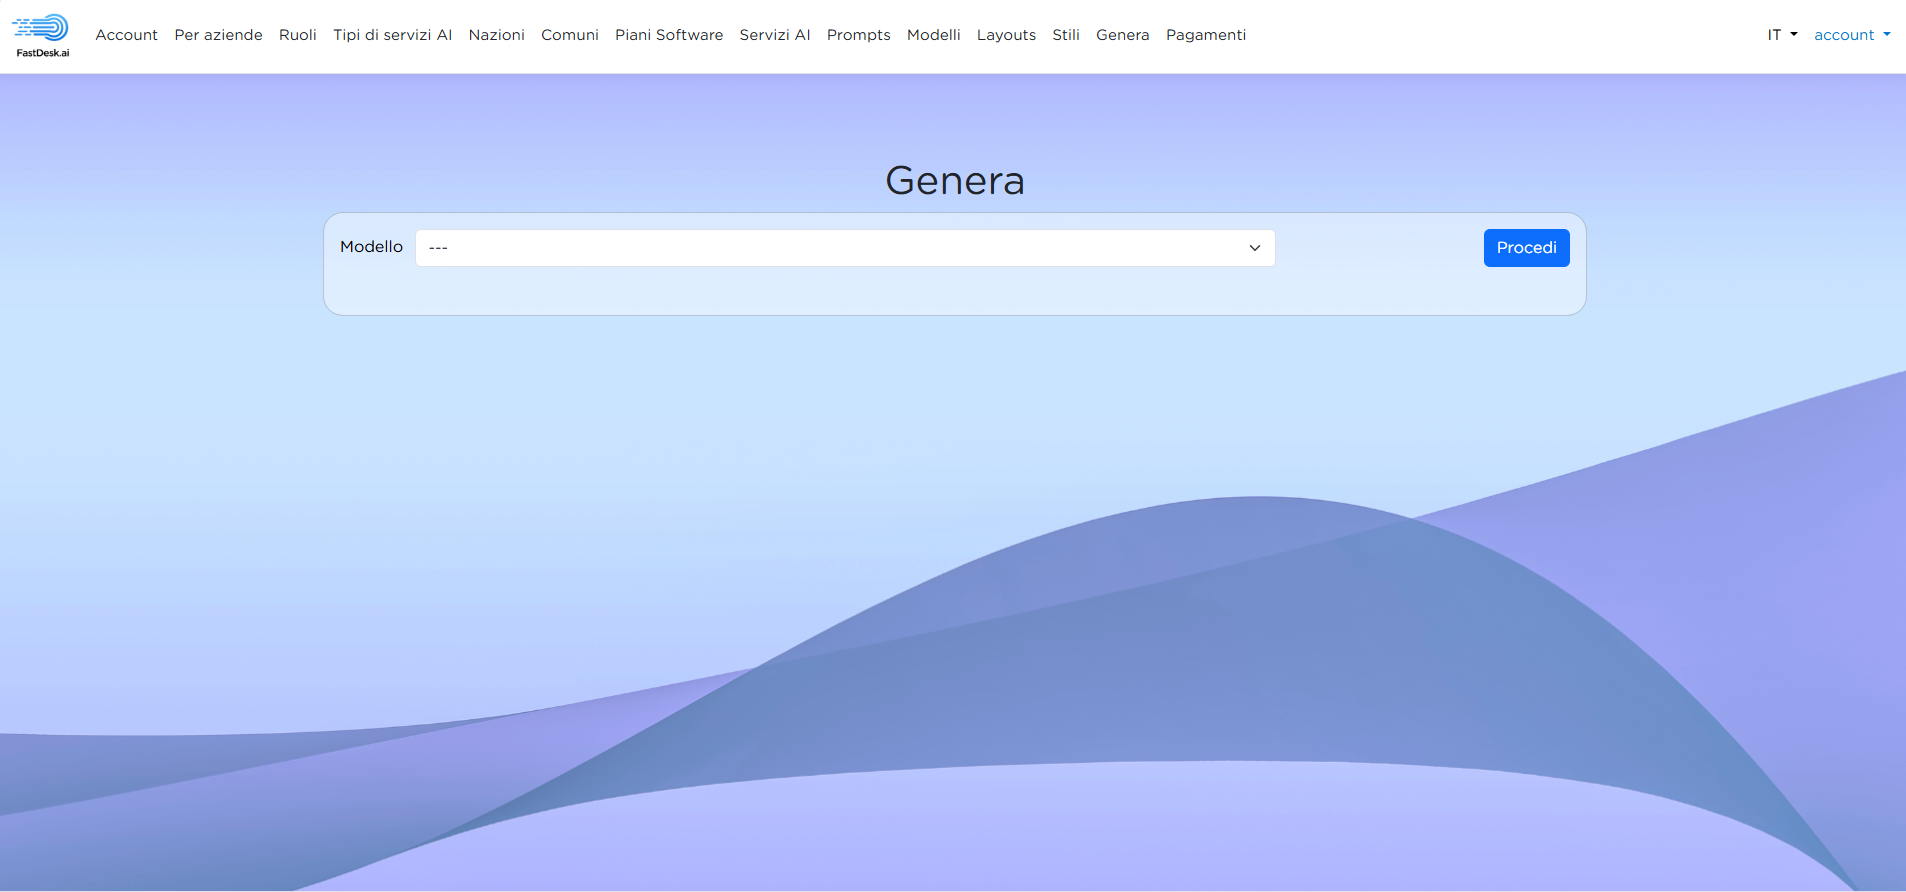Open the Stili page
Image resolution: width=1906 pixels, height=892 pixels.
coord(1065,35)
